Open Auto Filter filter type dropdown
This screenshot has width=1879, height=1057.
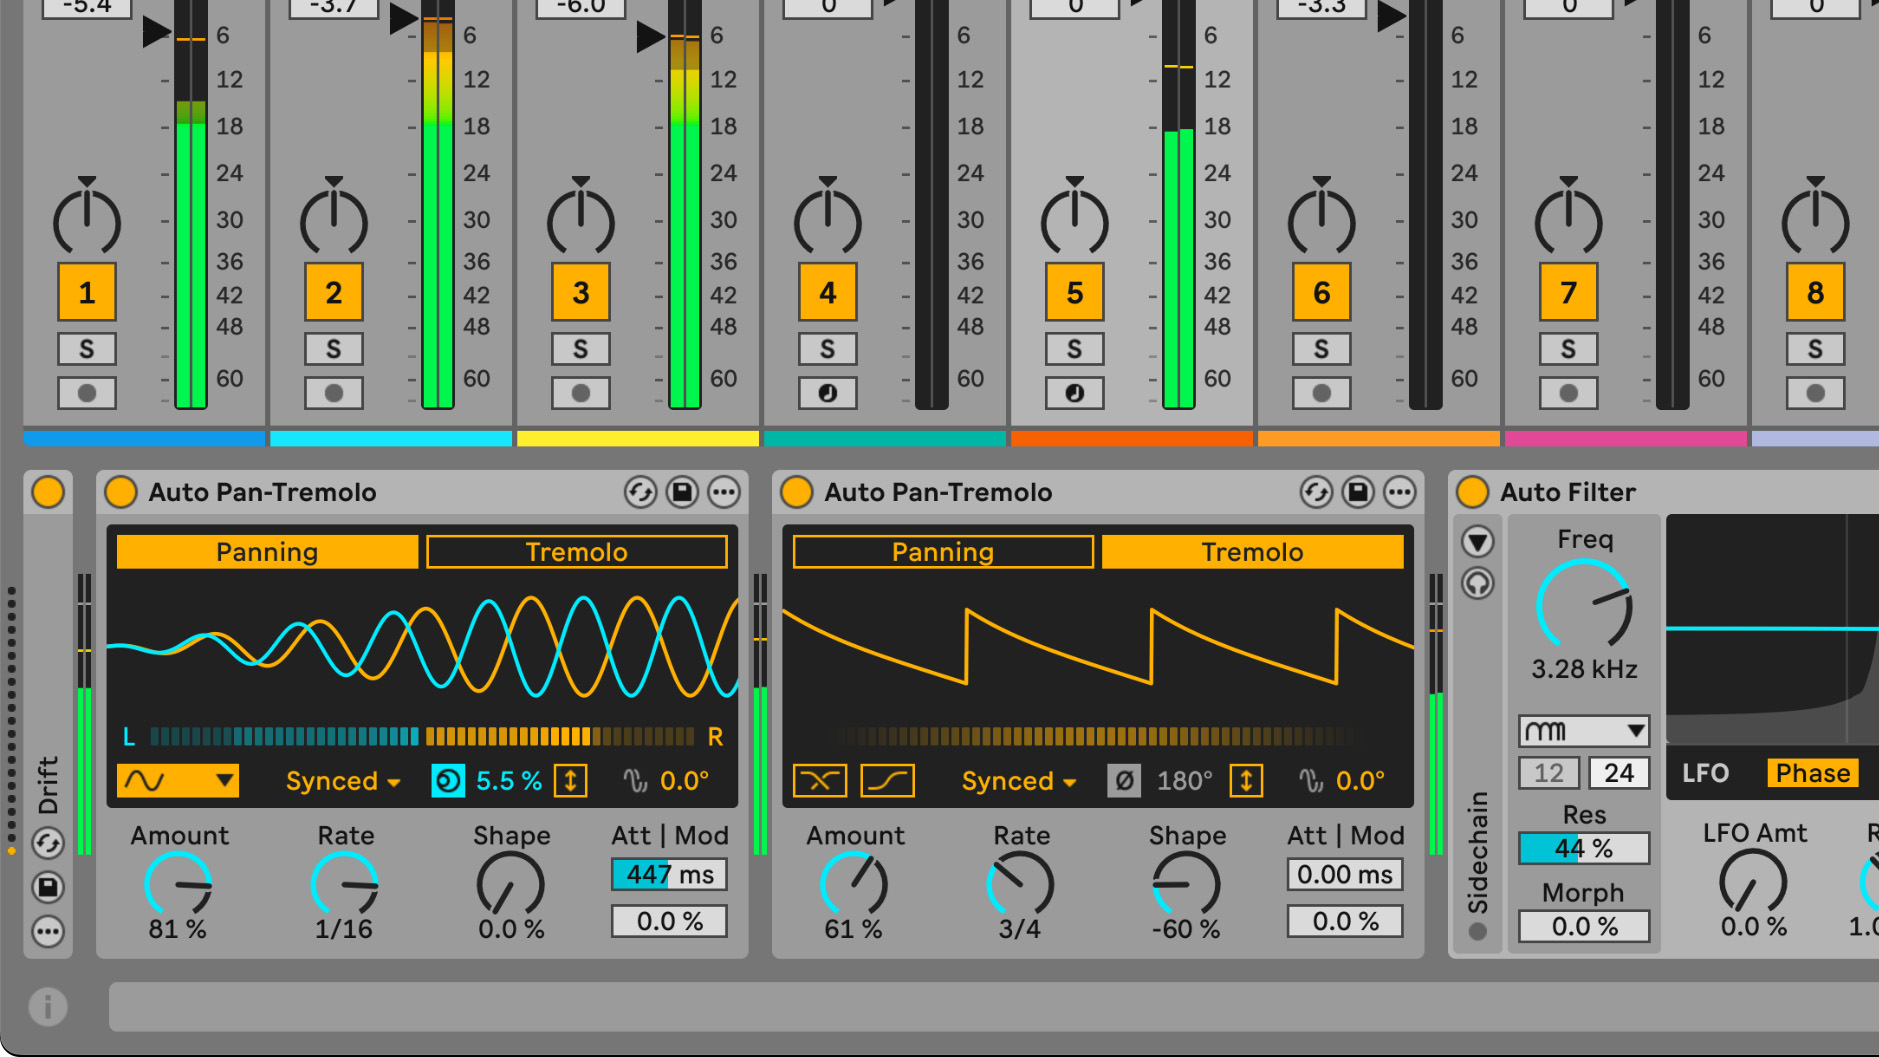click(x=1584, y=731)
